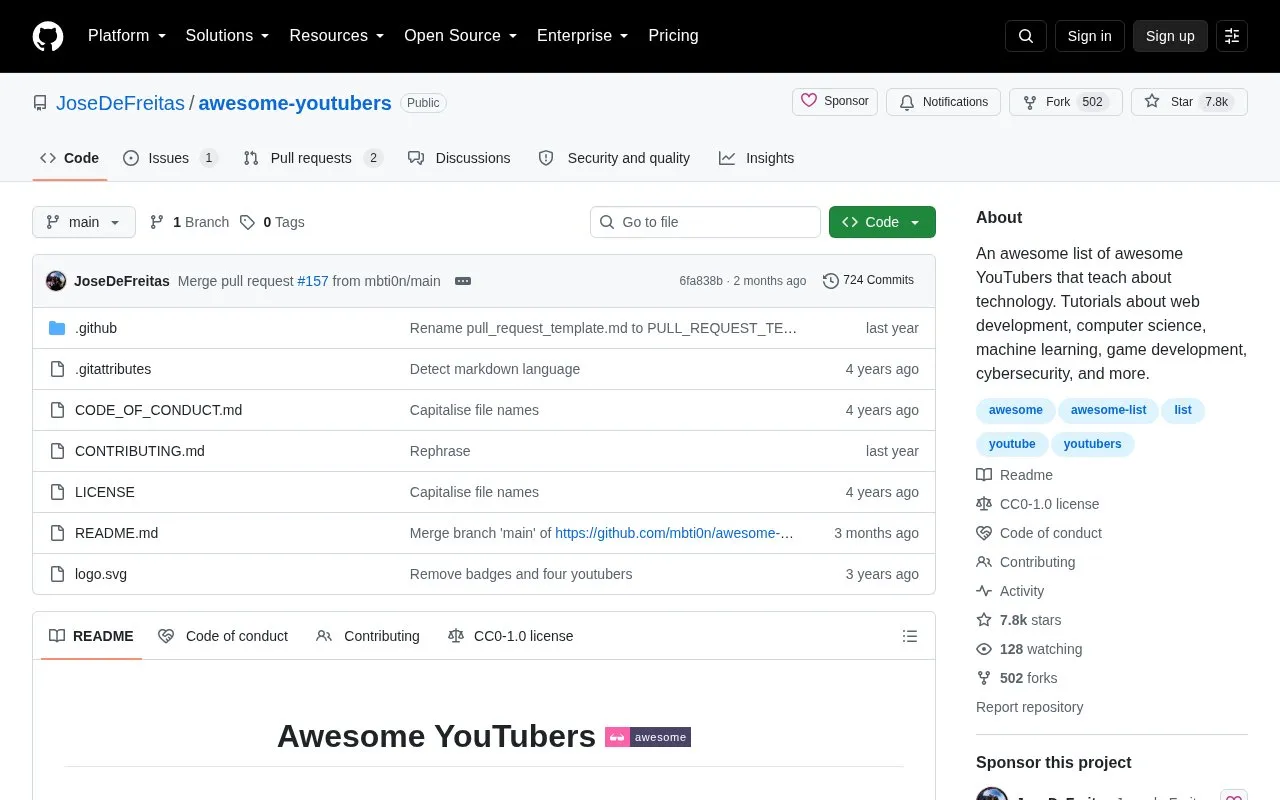Click the awesome badge beside the heading

(x=648, y=737)
